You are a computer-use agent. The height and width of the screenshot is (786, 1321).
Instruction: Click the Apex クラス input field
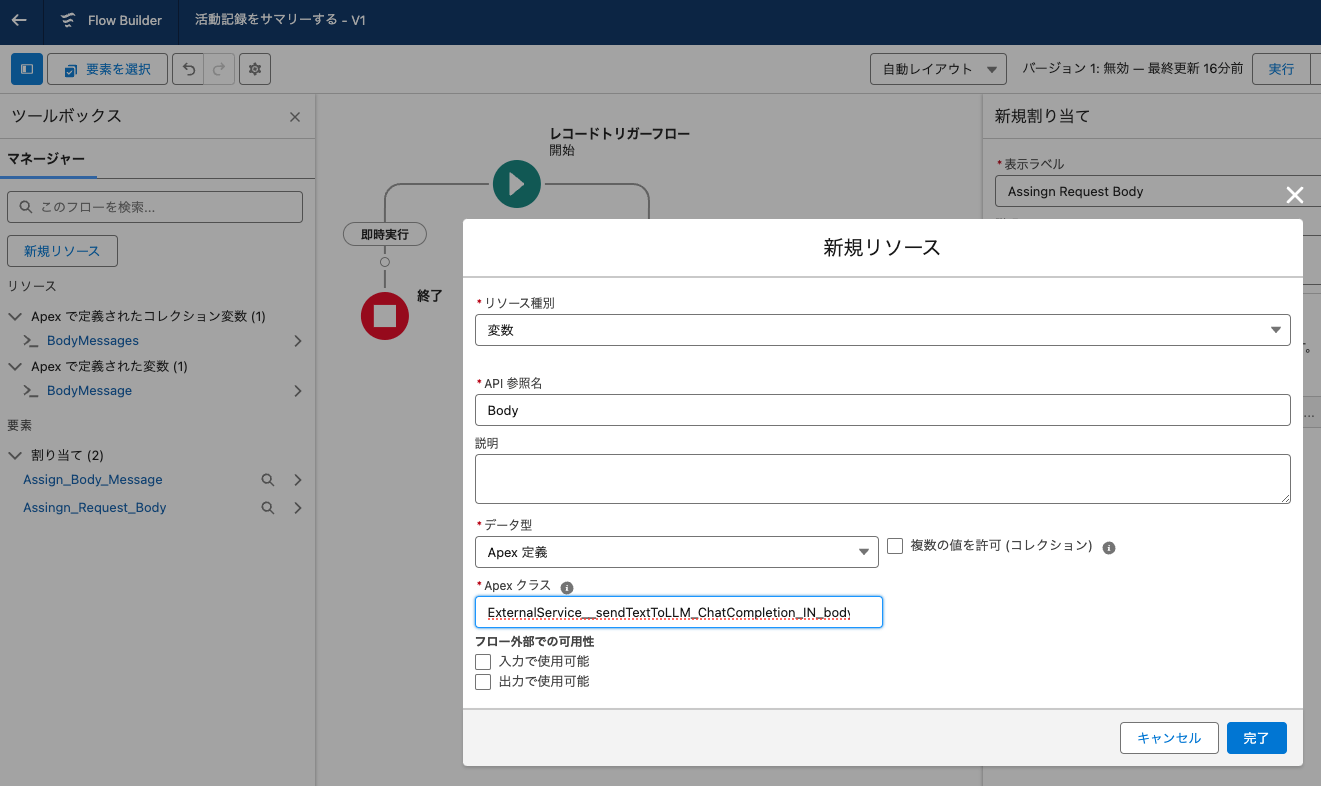point(679,612)
